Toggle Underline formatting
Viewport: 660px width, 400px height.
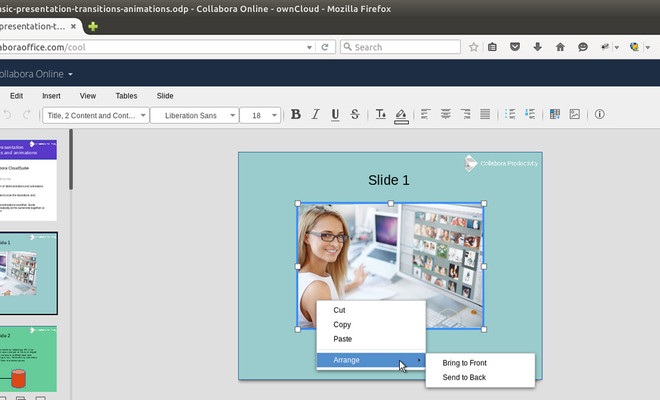click(x=335, y=115)
